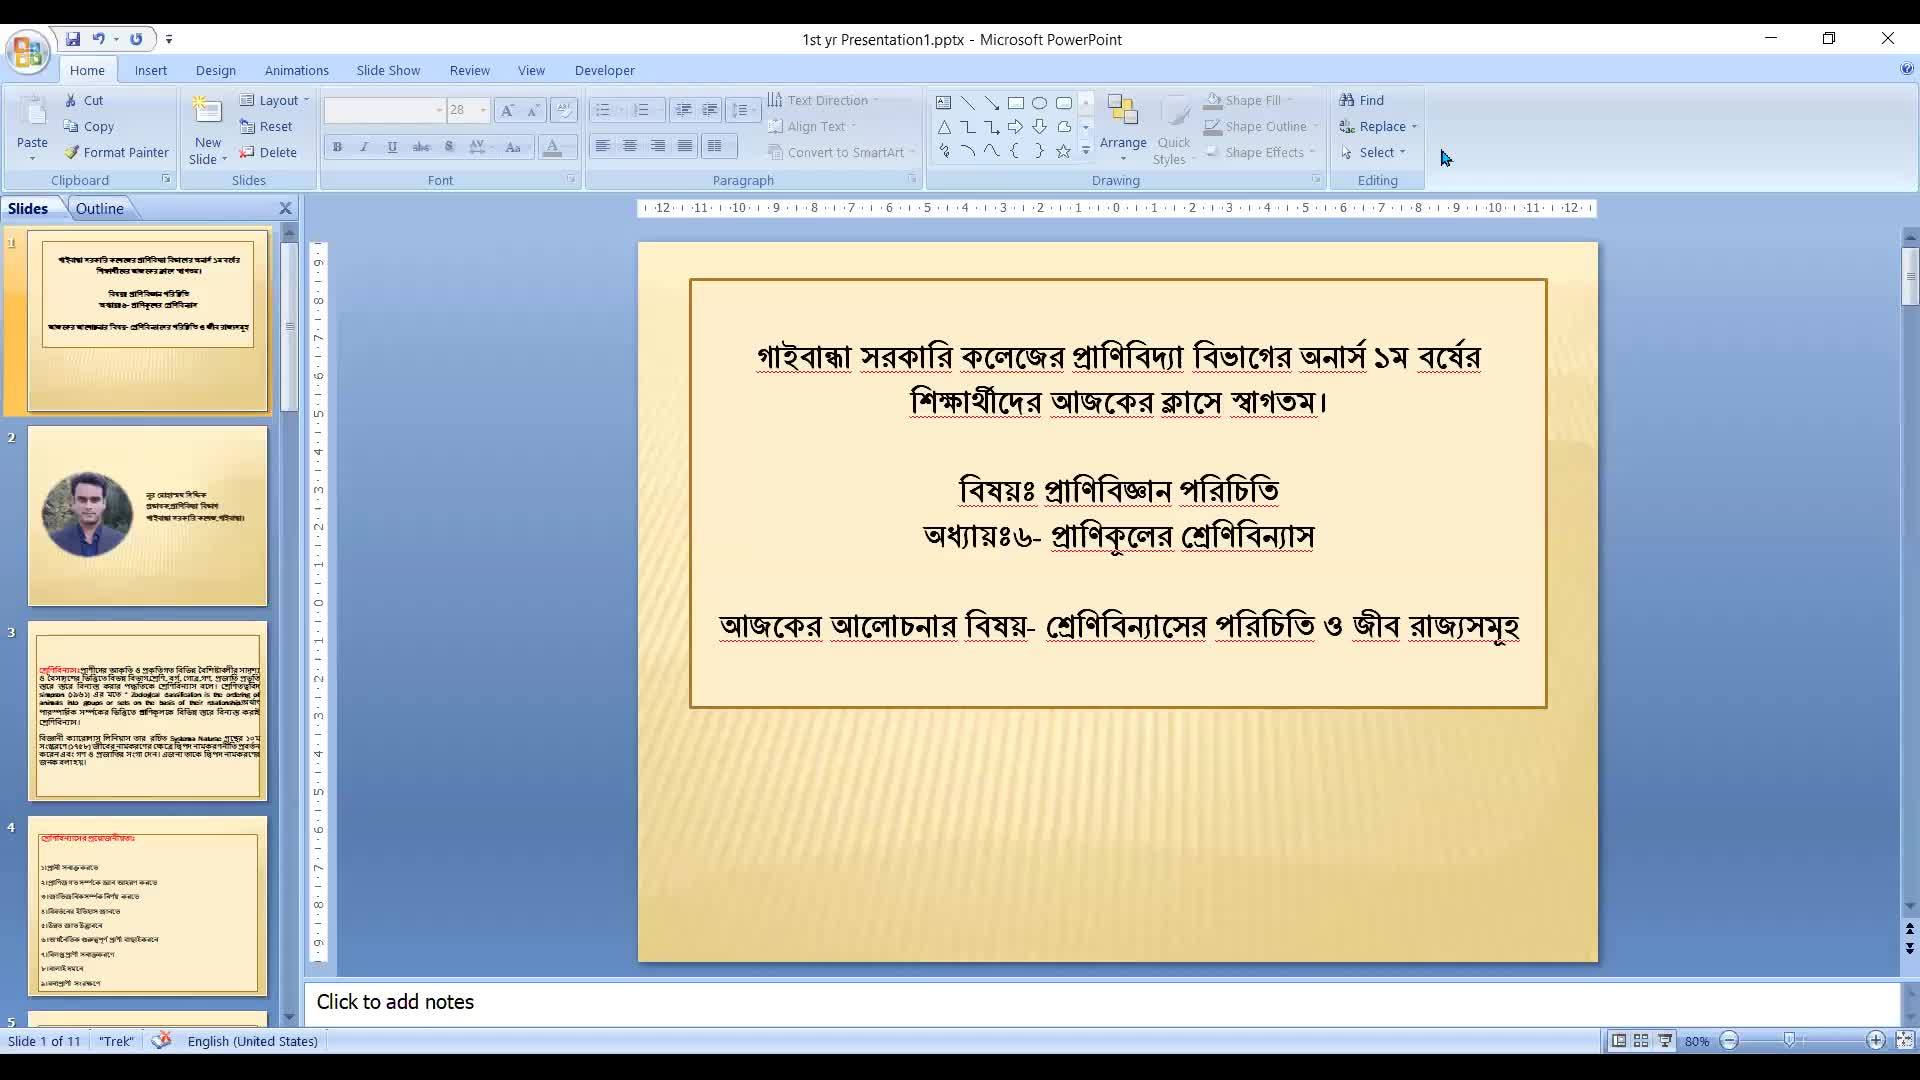Image resolution: width=1920 pixels, height=1080 pixels.
Task: Toggle Underline formatting
Action: [392, 147]
